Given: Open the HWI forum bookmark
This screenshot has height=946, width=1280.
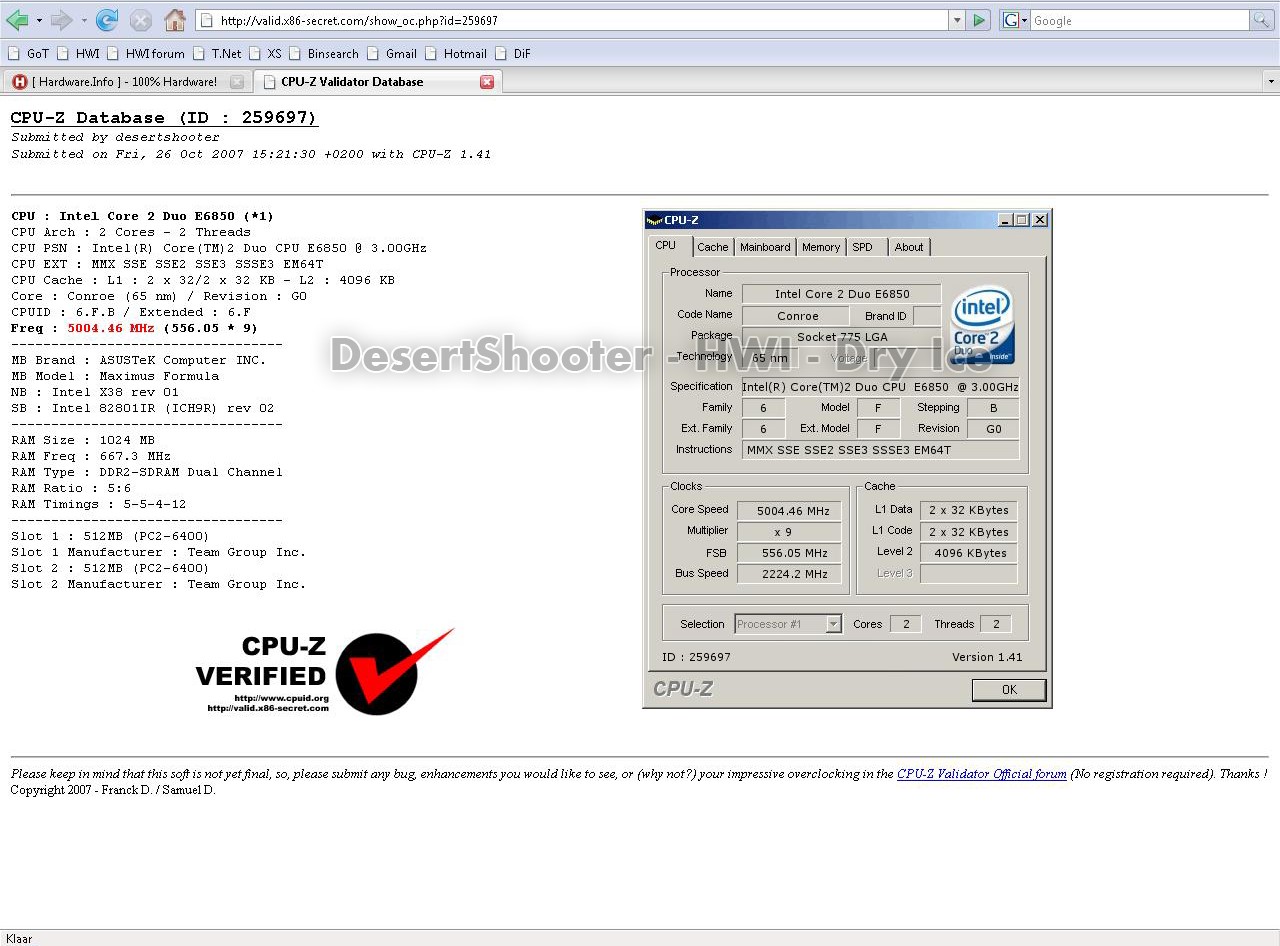Looking at the screenshot, I should (x=145, y=54).
